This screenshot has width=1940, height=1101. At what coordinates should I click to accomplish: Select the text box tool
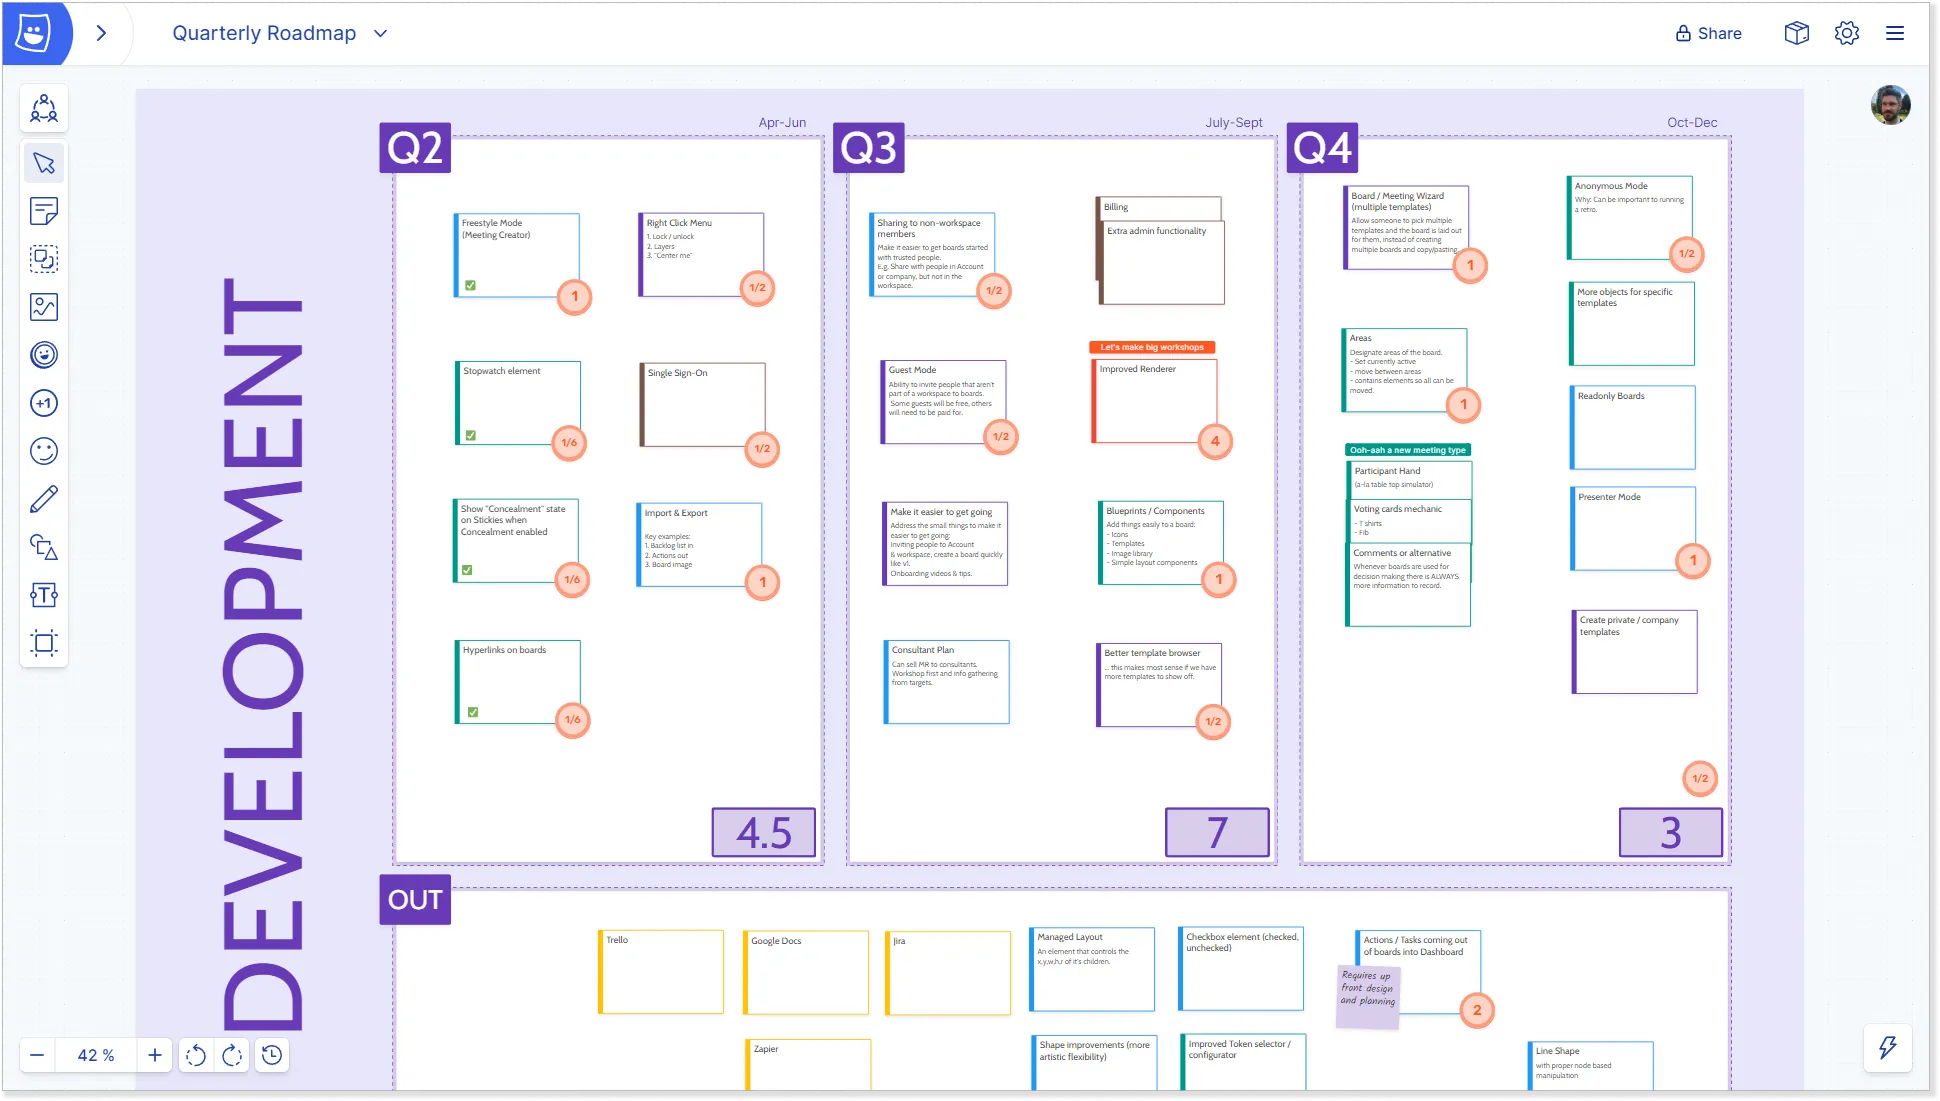tap(44, 595)
